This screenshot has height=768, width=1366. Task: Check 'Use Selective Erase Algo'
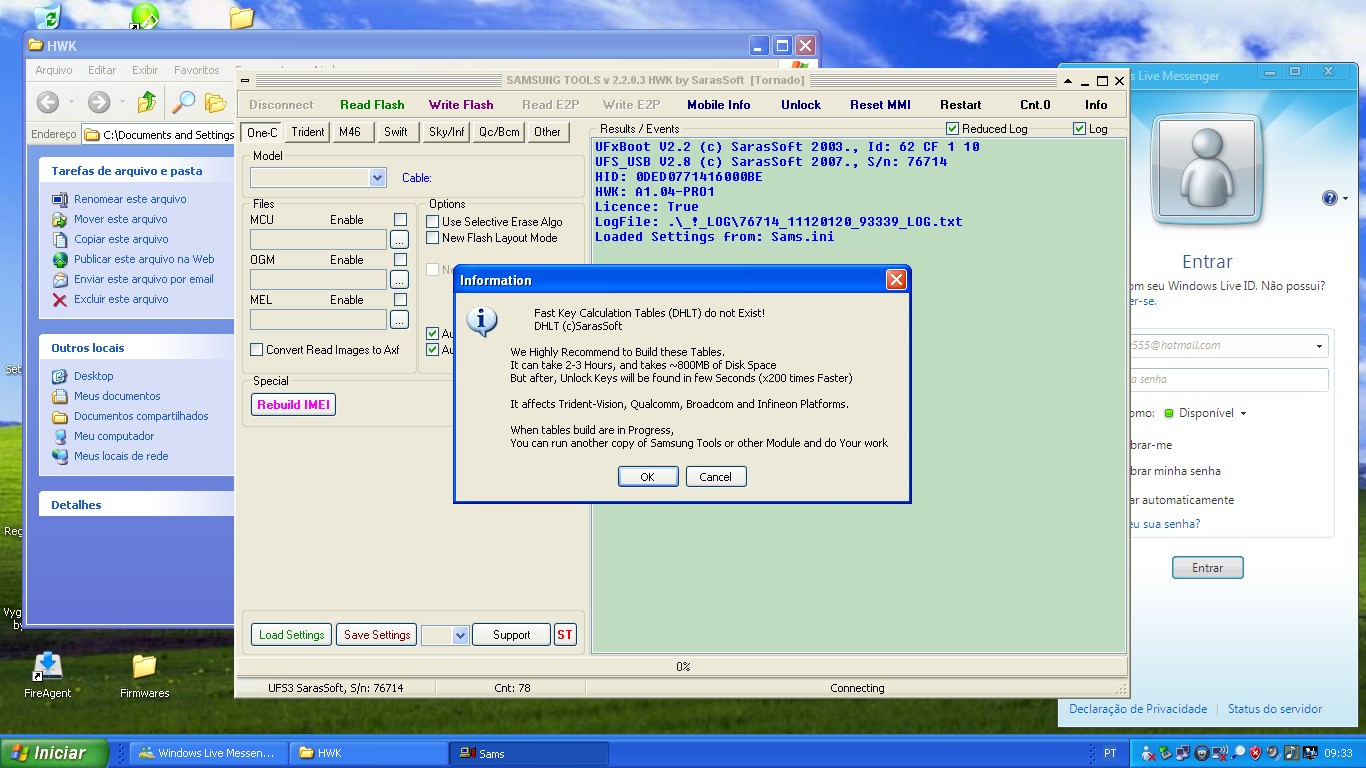[433, 222]
